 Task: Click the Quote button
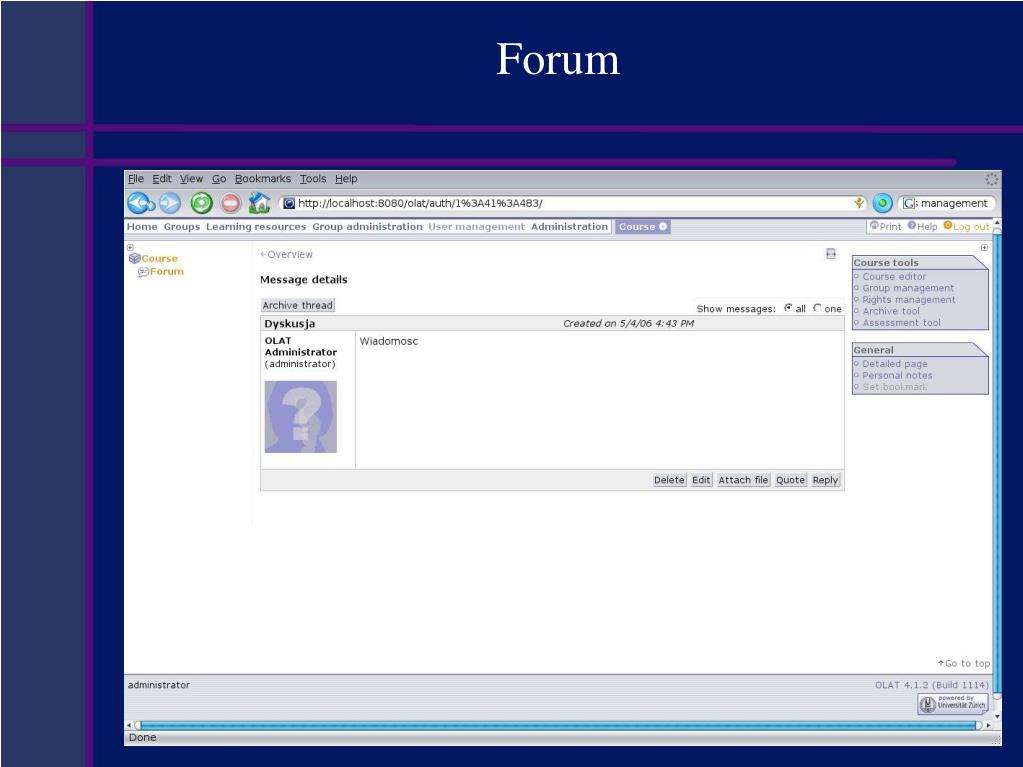(791, 480)
